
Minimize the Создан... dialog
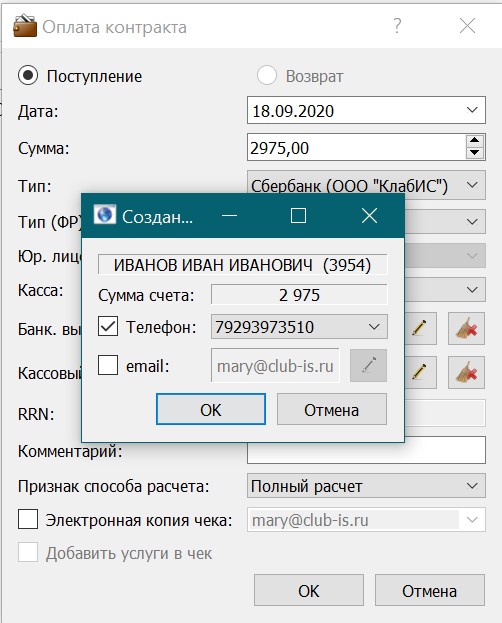click(229, 216)
